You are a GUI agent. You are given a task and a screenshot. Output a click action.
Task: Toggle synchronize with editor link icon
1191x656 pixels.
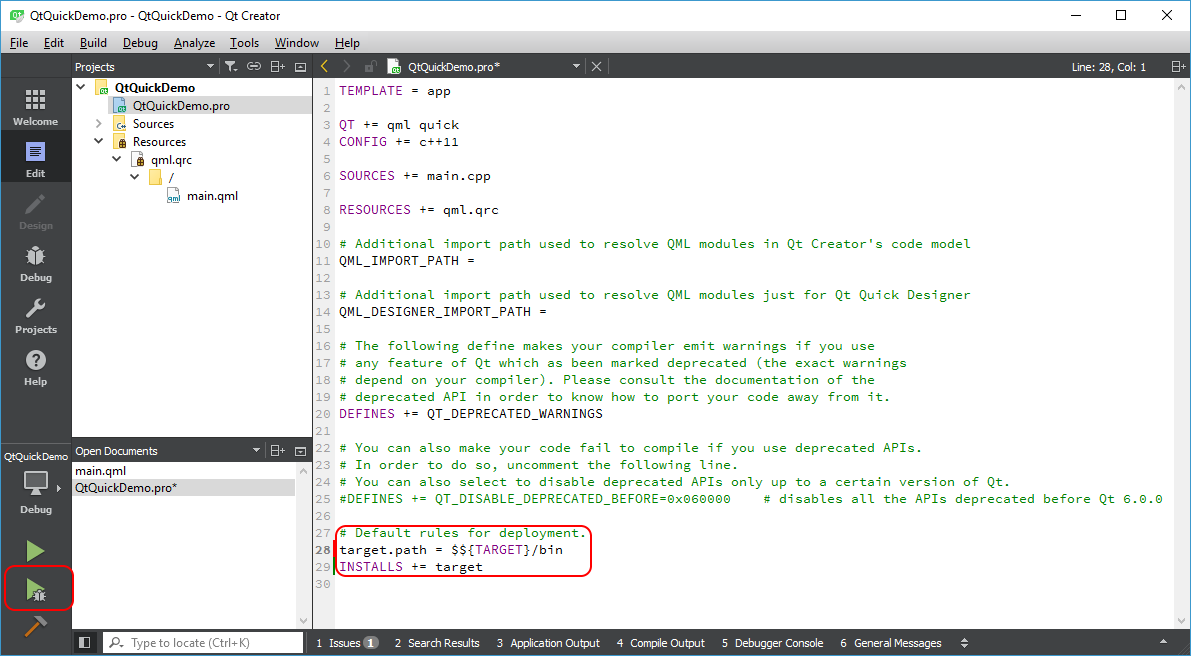coord(254,67)
